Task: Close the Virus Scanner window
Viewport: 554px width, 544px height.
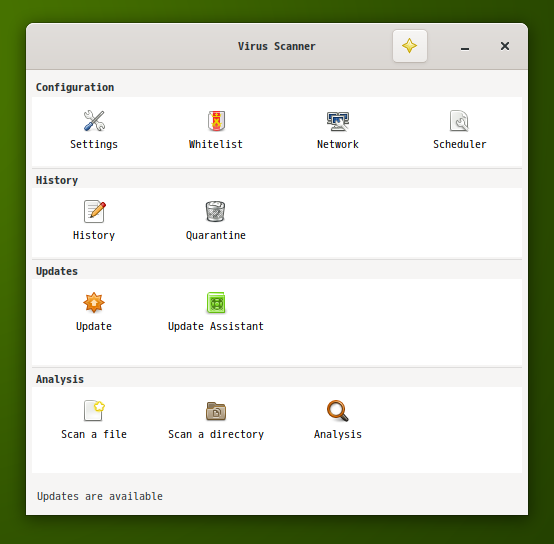Action: (x=505, y=46)
